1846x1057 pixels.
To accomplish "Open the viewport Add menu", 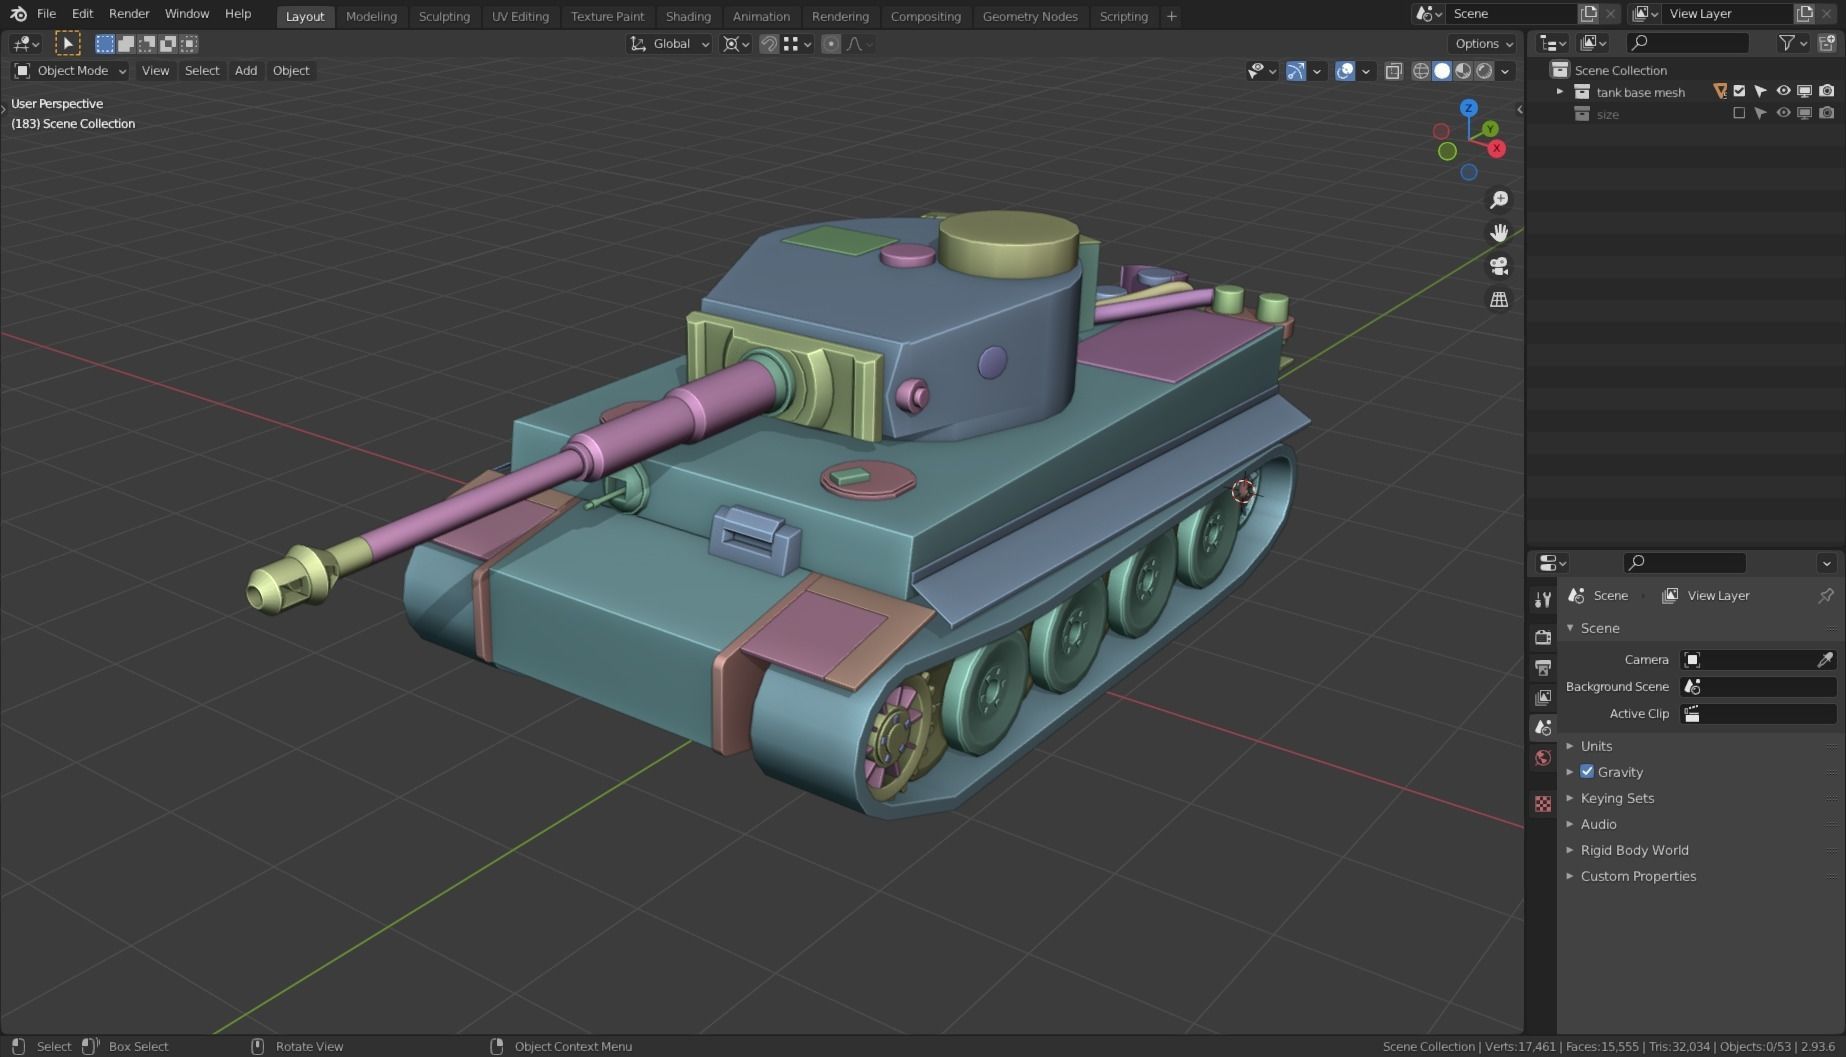I will coord(246,71).
